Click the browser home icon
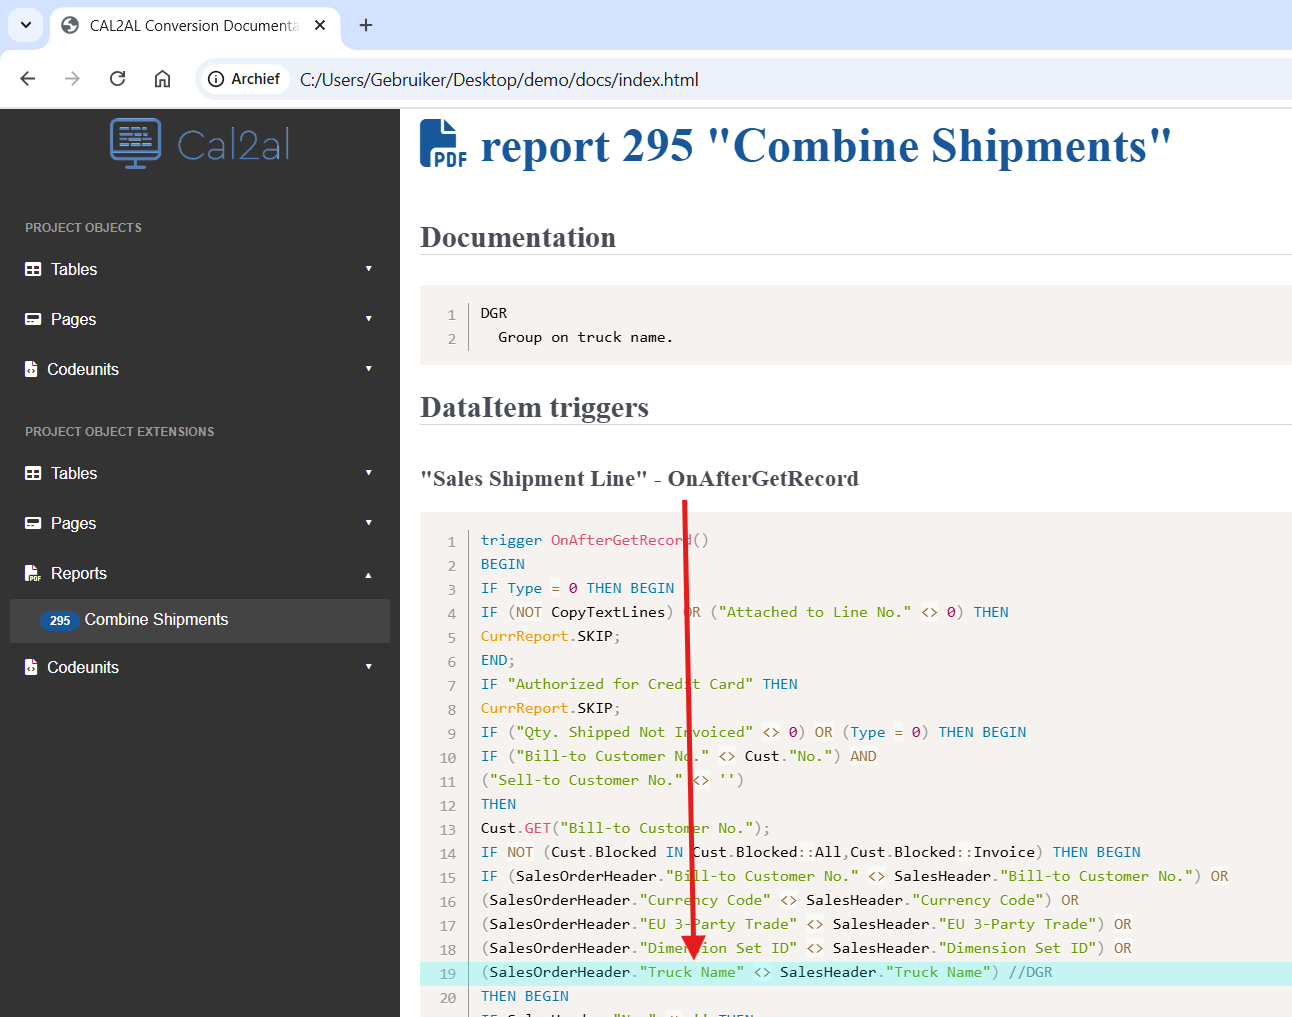Viewport: 1292px width, 1017px height. click(162, 79)
